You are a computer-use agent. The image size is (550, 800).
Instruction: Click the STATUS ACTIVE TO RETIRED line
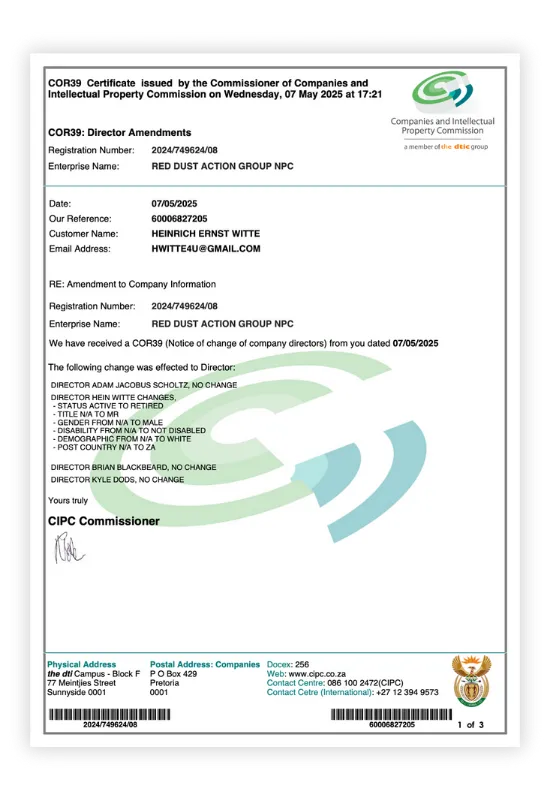pos(108,406)
